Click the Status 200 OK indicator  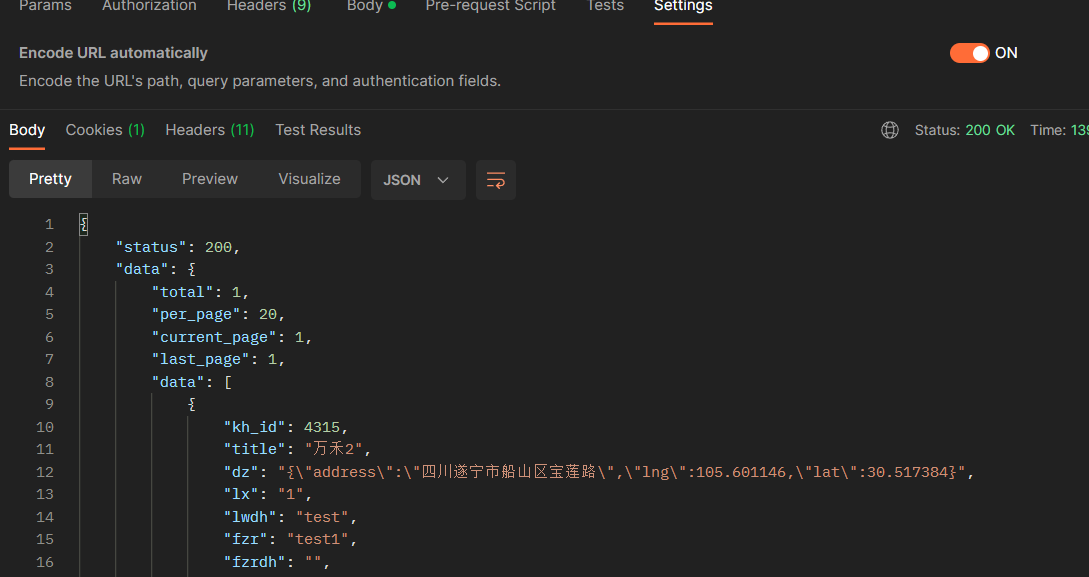964,130
